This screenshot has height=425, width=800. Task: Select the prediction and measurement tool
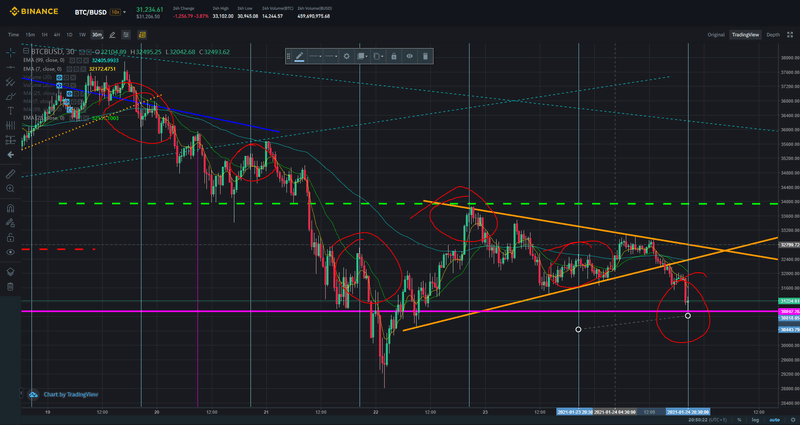tap(10, 140)
